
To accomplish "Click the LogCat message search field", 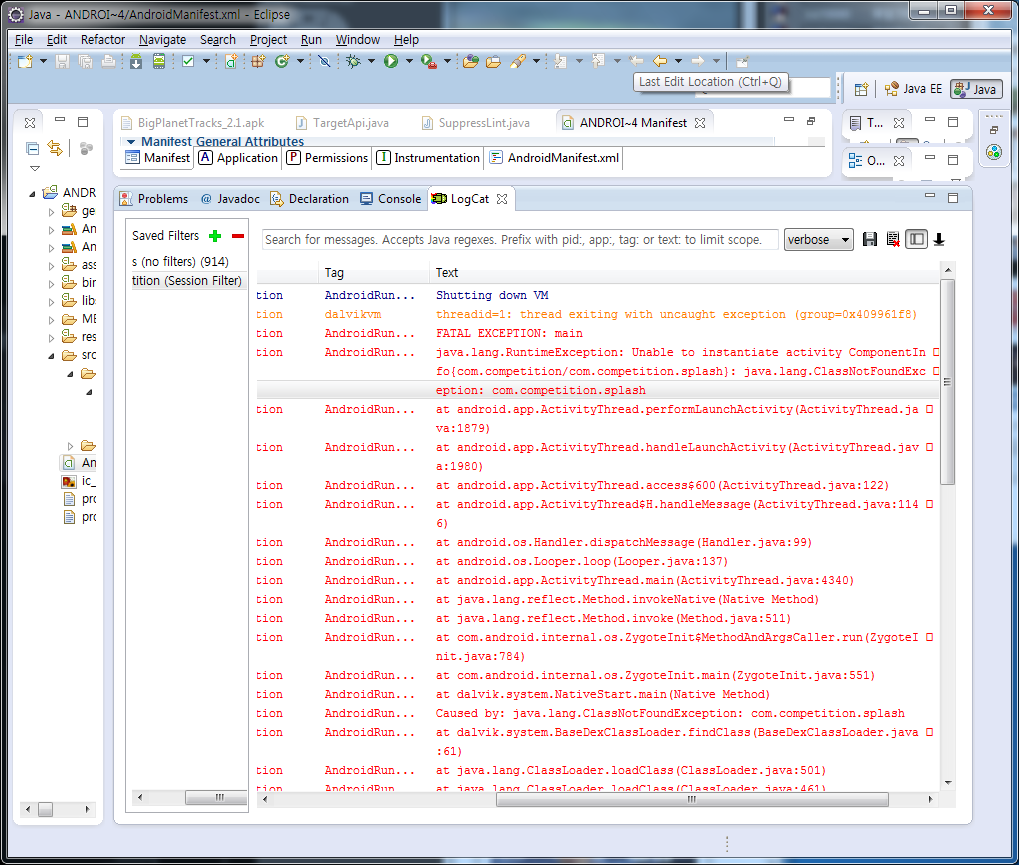I will coord(520,240).
